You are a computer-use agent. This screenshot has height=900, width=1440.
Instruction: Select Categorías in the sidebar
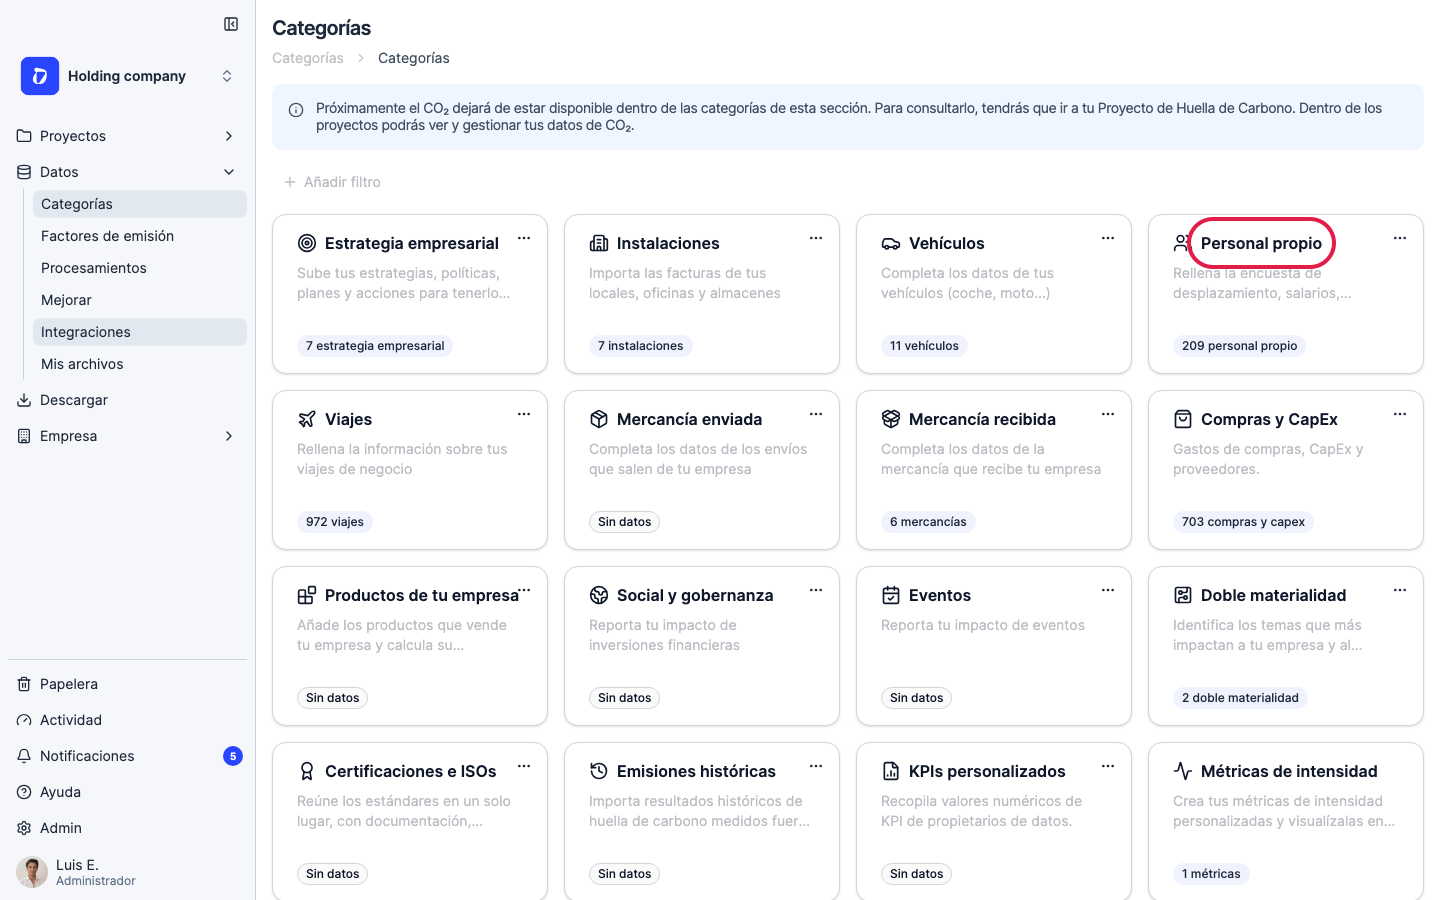point(140,204)
